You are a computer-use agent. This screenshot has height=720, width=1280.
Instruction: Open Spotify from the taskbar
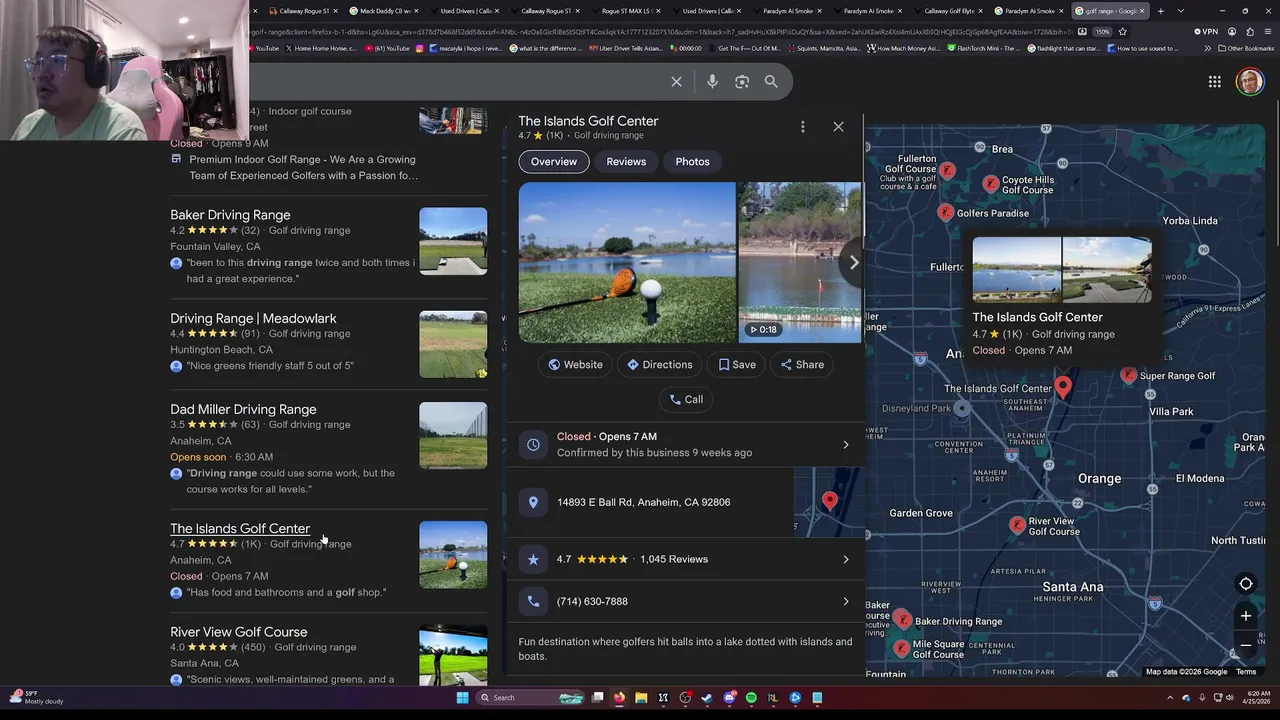coord(751,698)
